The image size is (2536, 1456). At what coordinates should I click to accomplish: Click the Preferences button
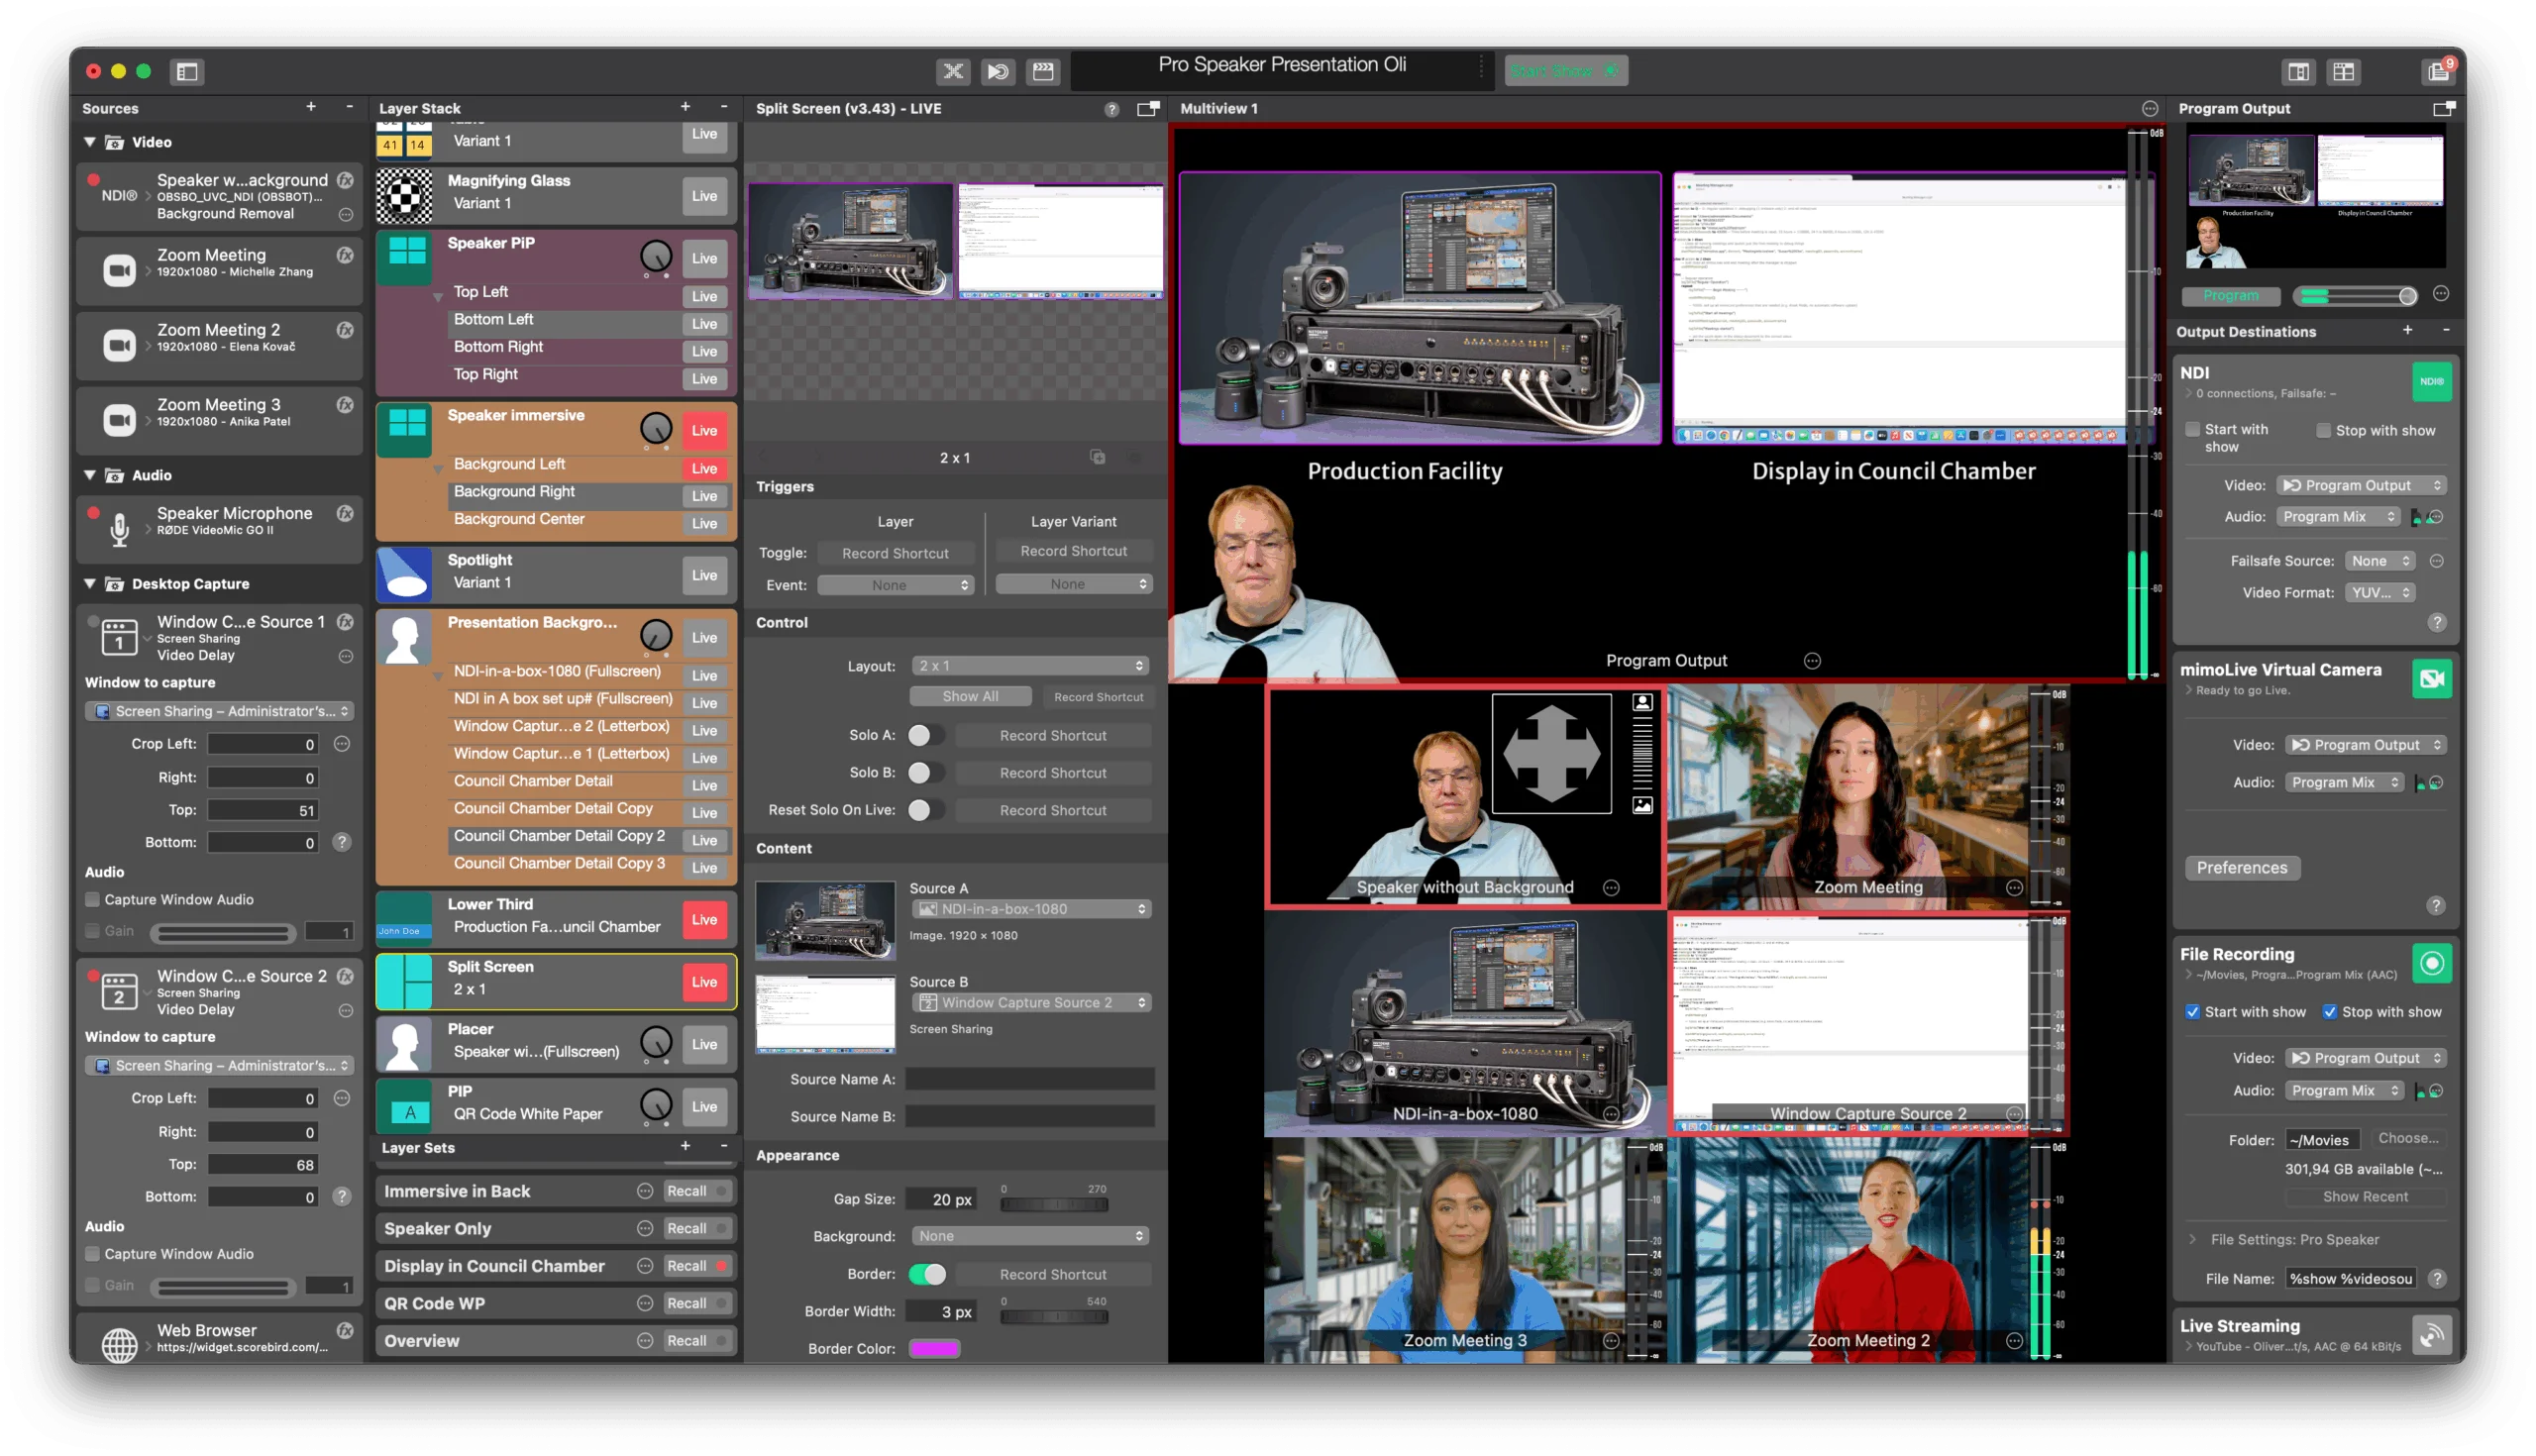(x=2241, y=868)
